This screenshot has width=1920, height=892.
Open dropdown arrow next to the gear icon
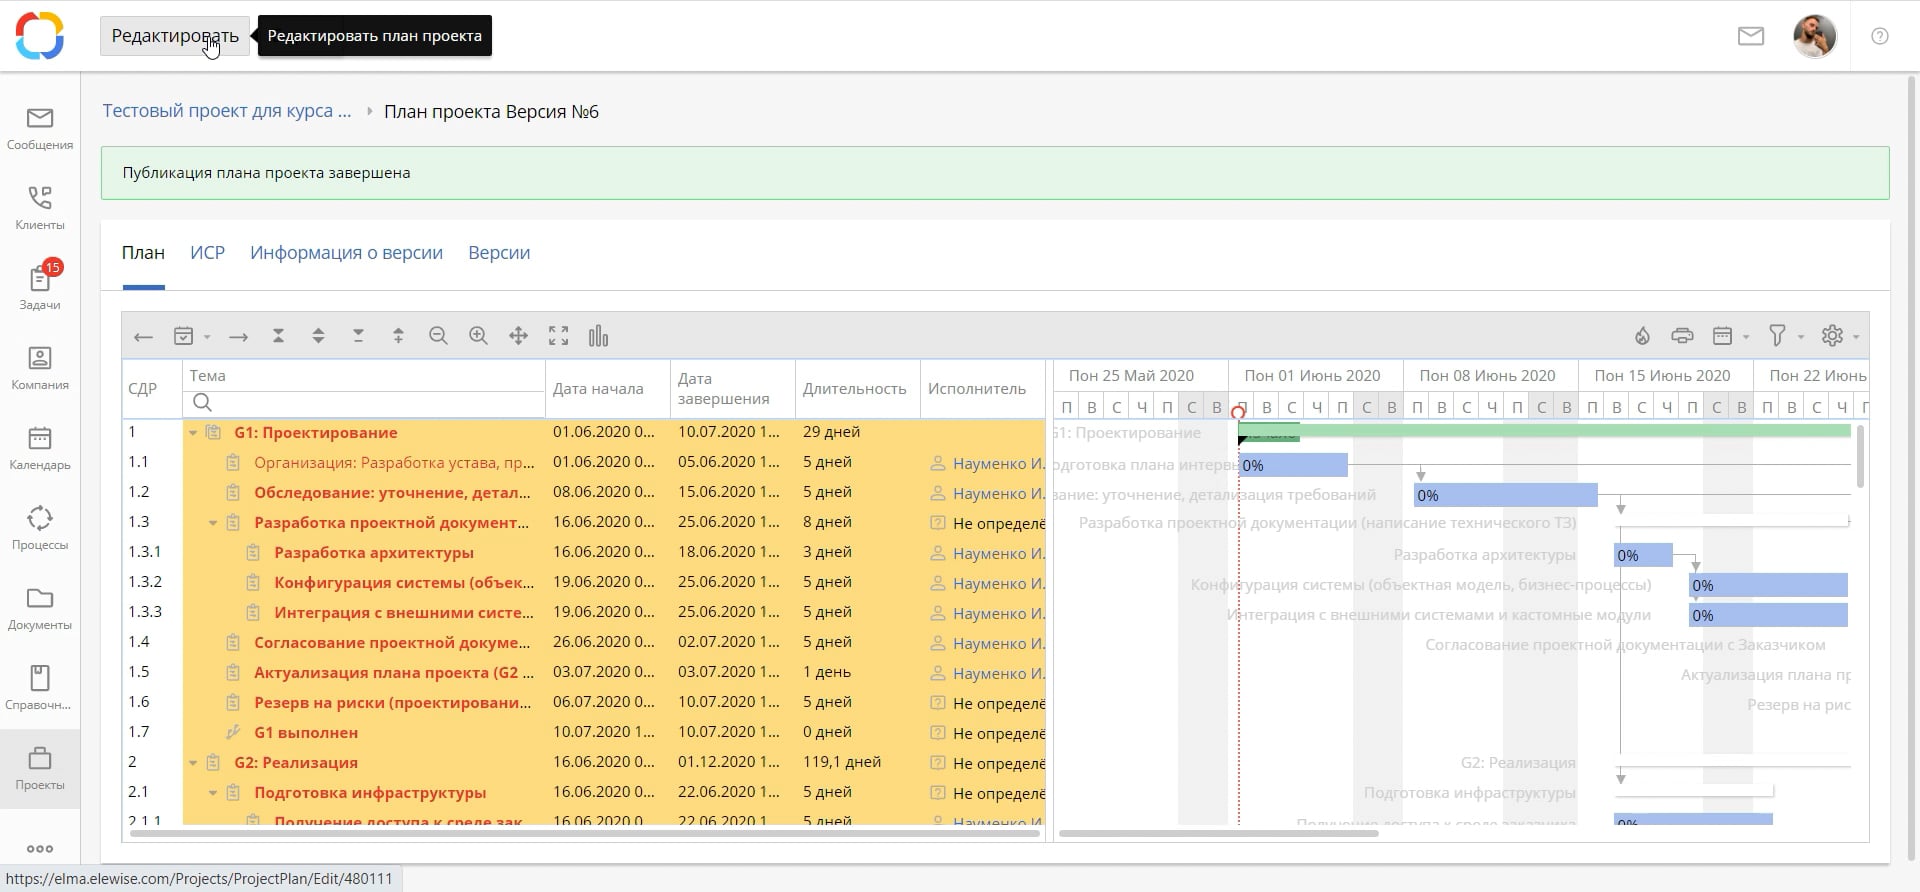pyautogui.click(x=1856, y=337)
